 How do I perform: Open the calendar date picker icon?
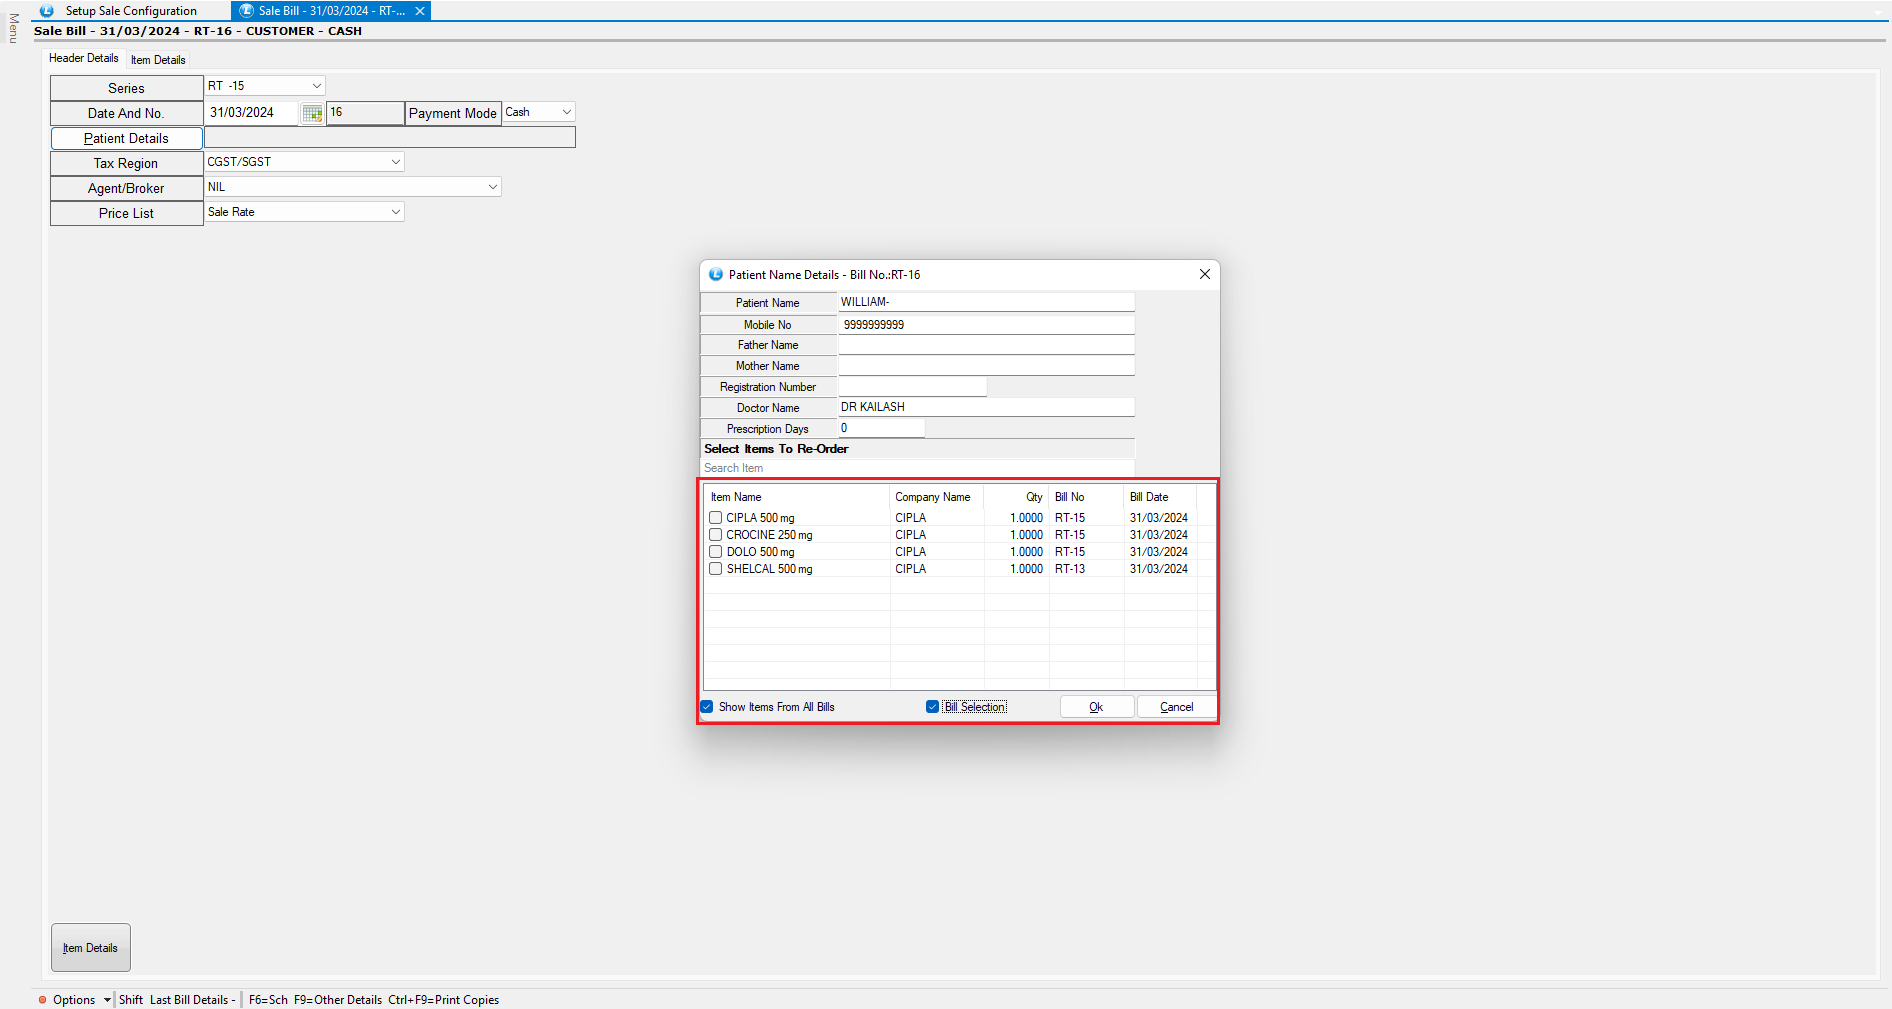[x=312, y=113]
